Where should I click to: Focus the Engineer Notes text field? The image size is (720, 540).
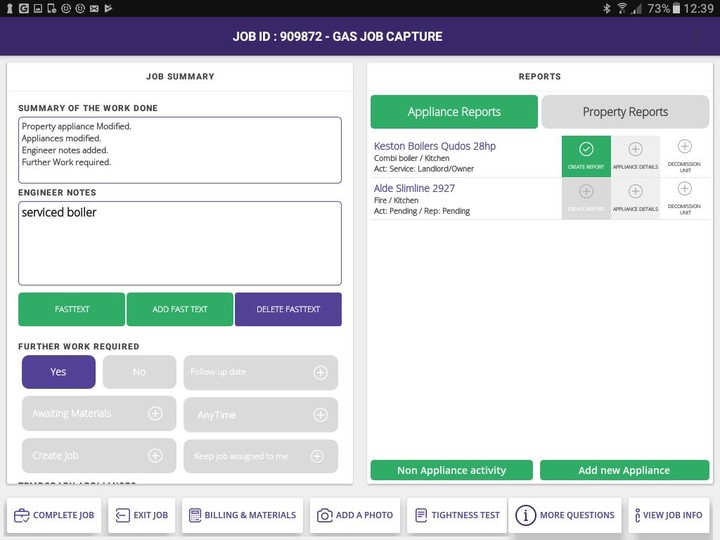pyautogui.click(x=180, y=243)
